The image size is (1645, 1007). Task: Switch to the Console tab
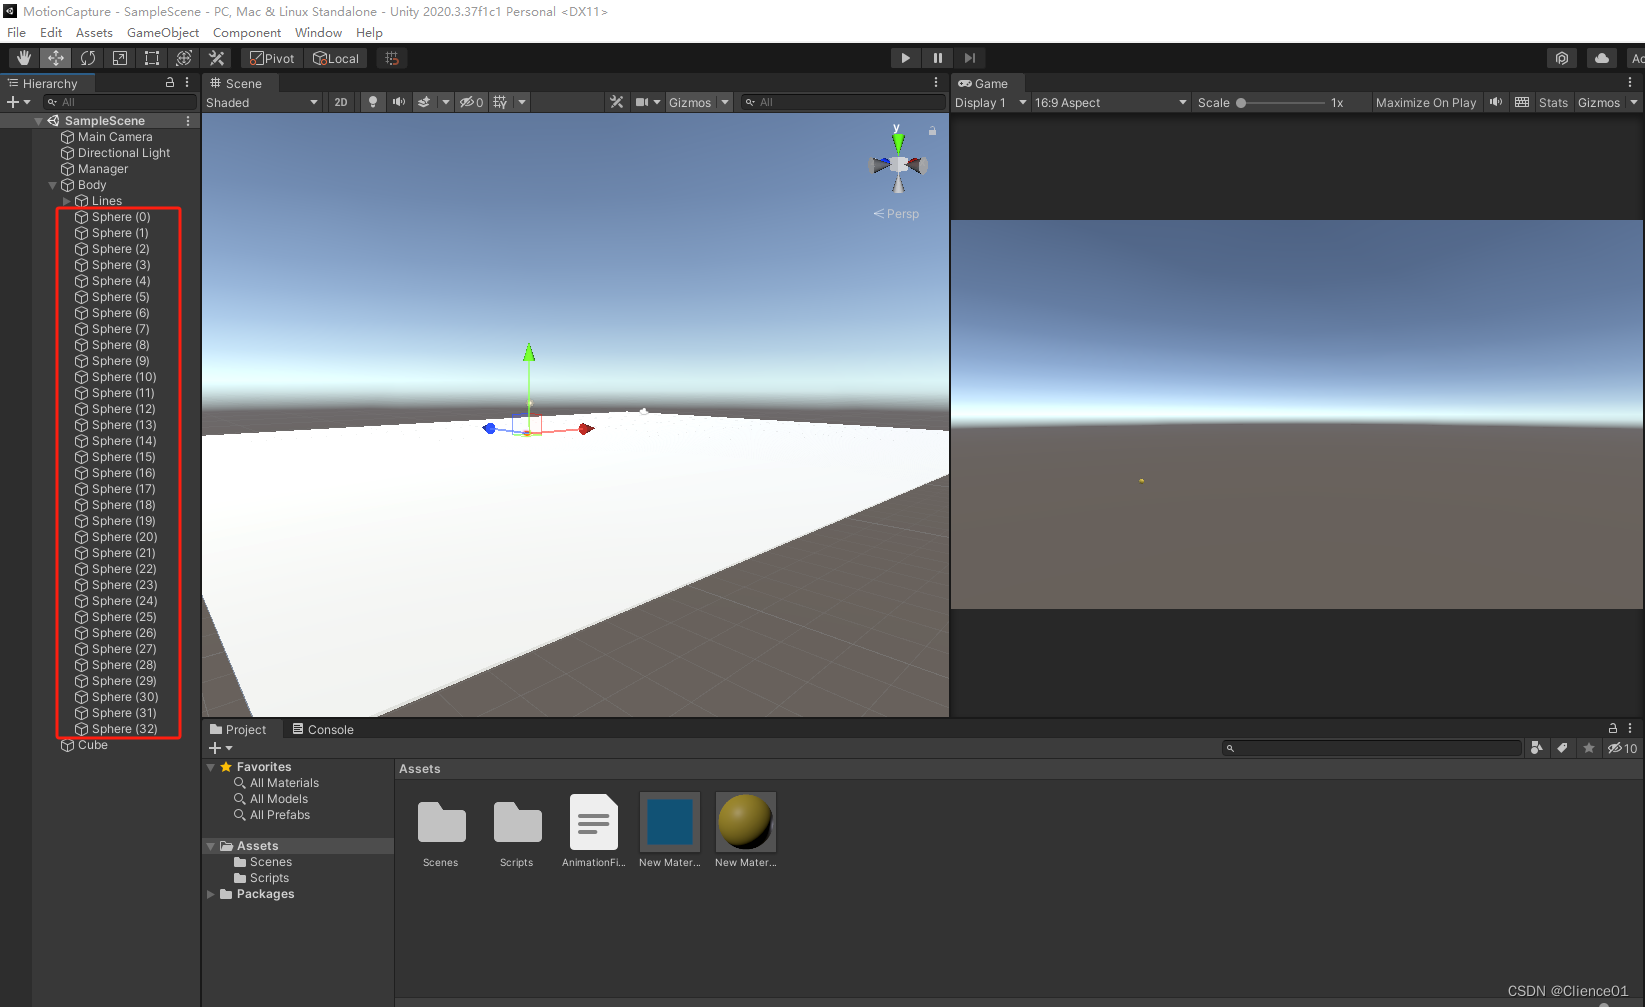coord(322,729)
